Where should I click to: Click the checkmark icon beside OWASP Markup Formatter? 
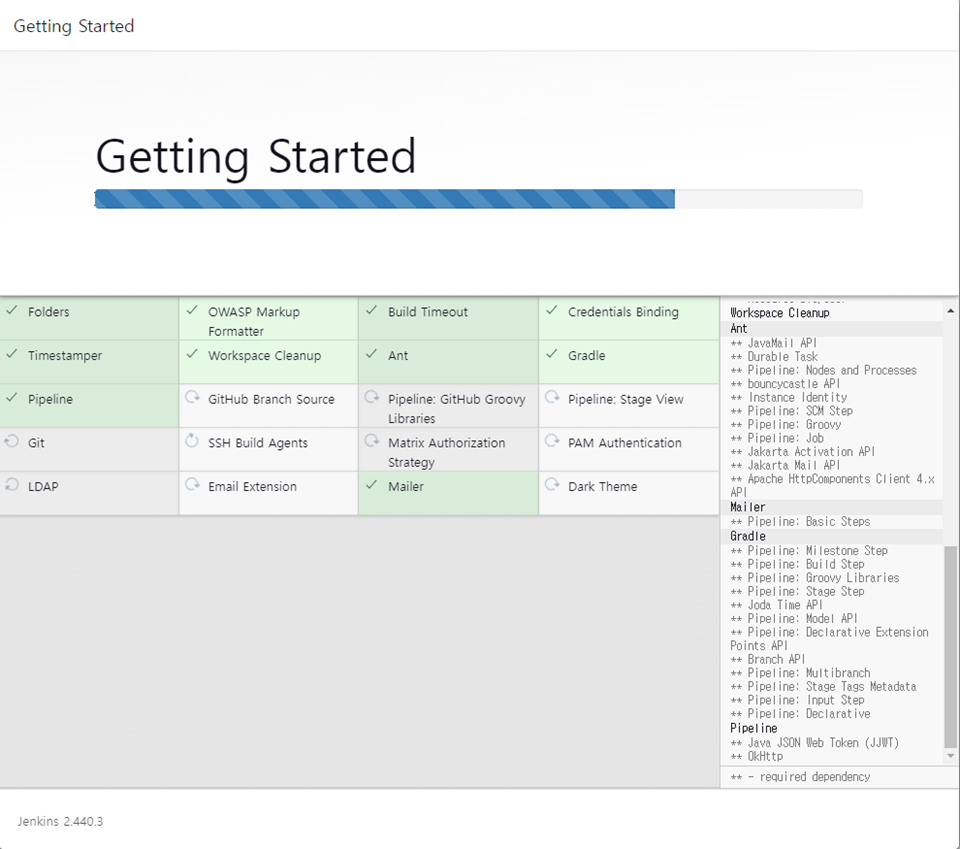coord(192,310)
